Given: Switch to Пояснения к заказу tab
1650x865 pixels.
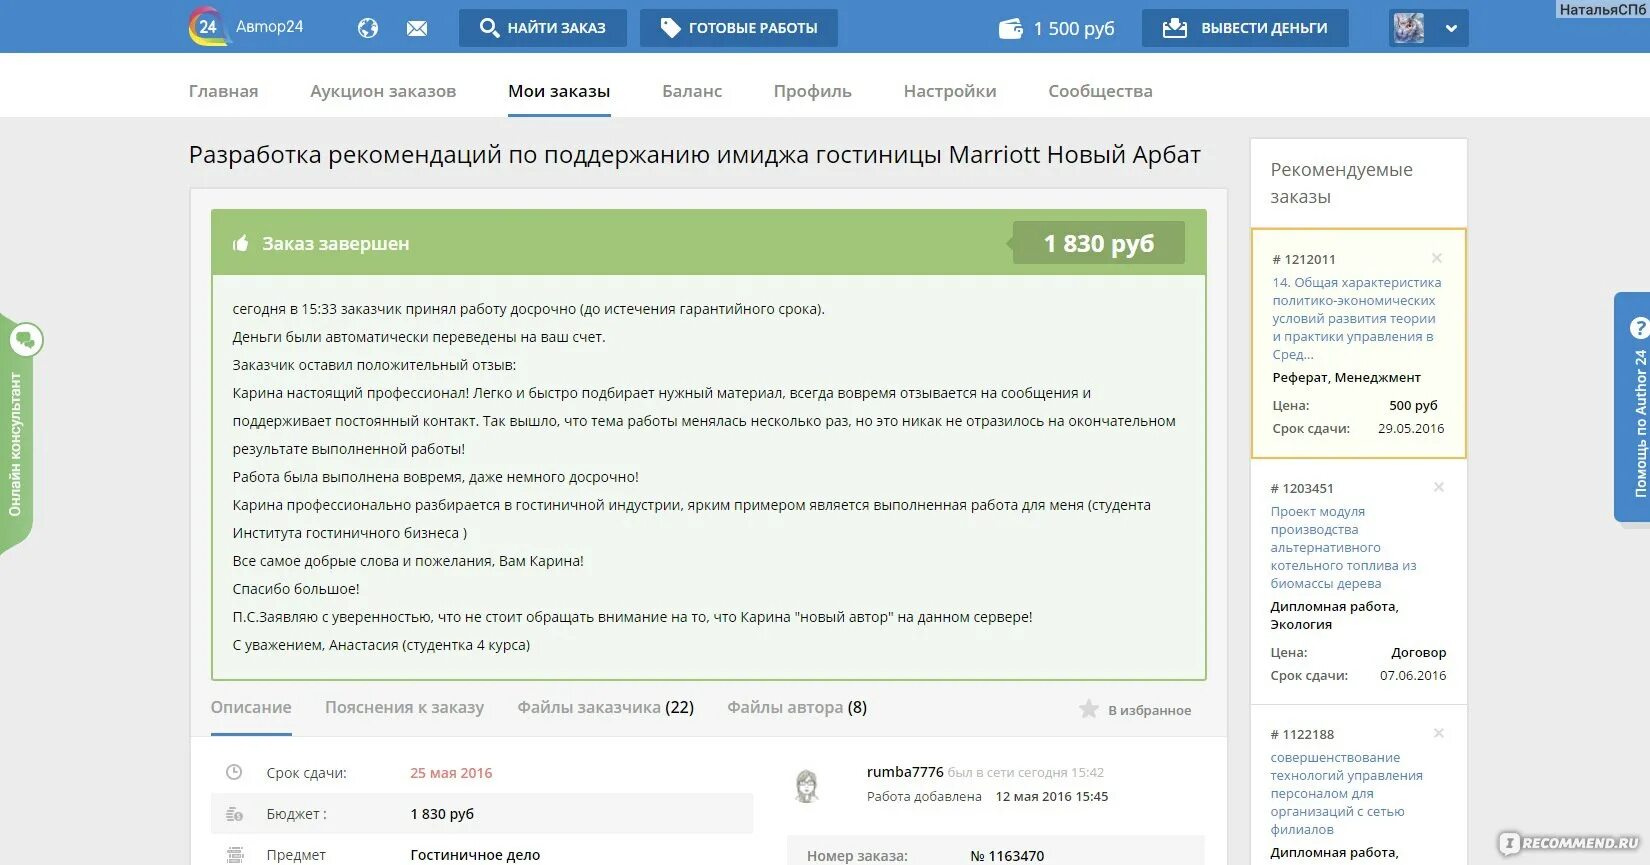Looking at the screenshot, I should pos(404,707).
